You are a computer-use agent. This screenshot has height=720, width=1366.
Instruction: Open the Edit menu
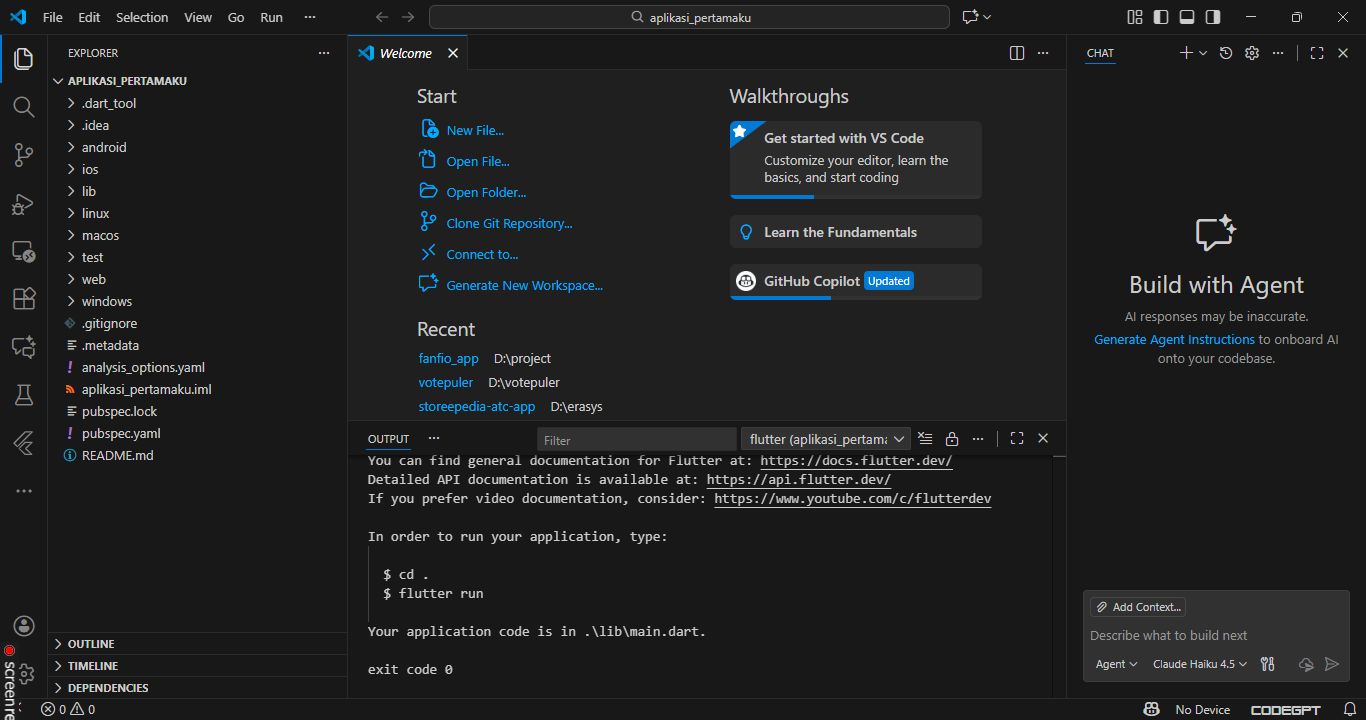pyautogui.click(x=89, y=17)
